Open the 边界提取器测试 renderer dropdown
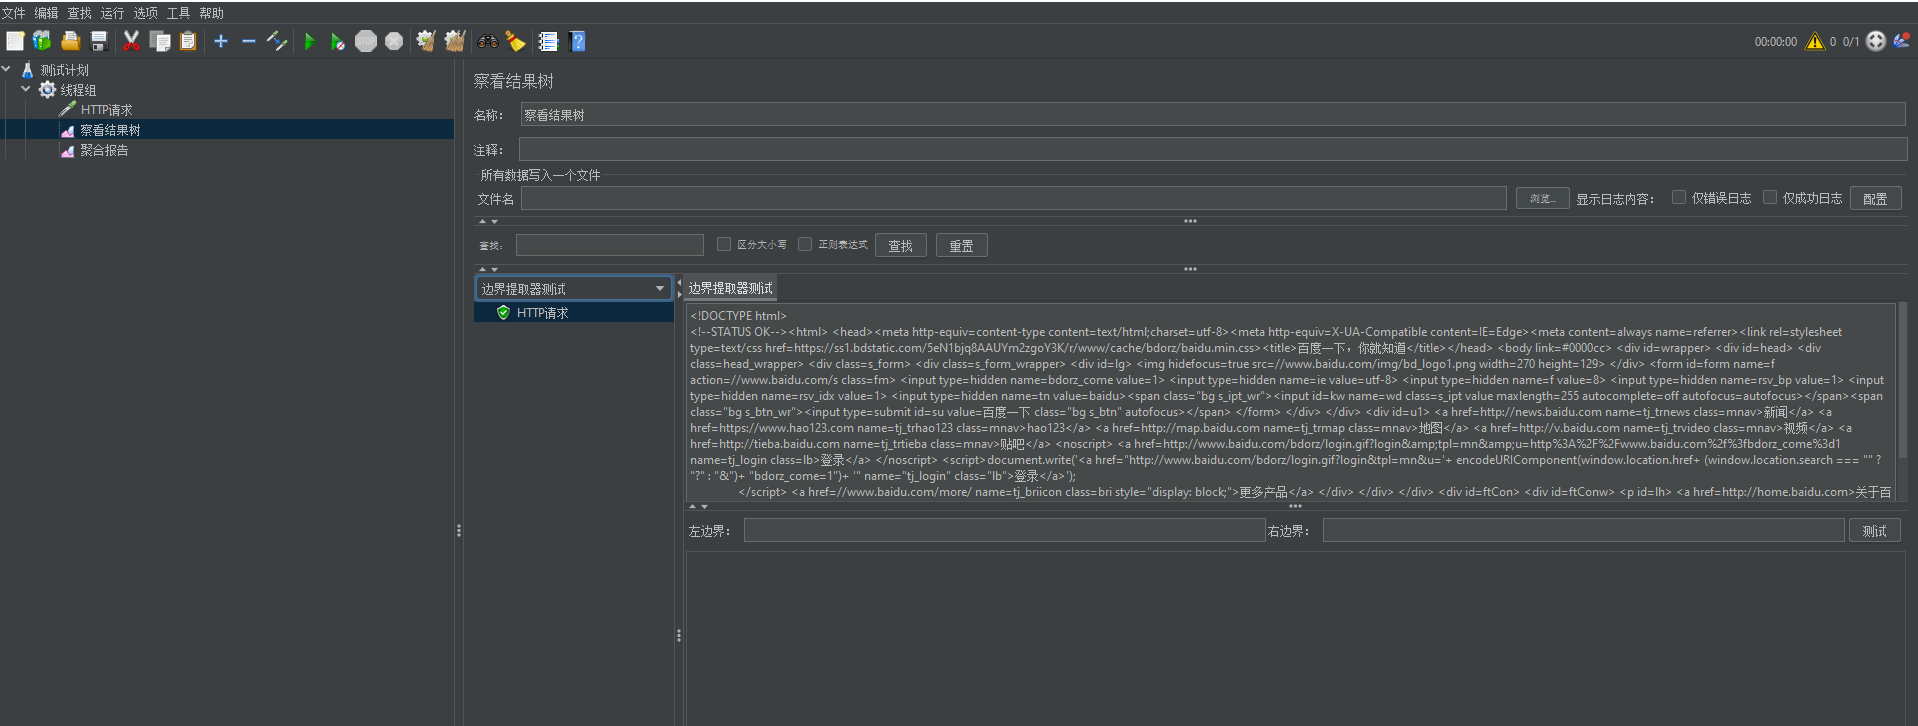Screen dimensions: 1918x726 coord(573,288)
